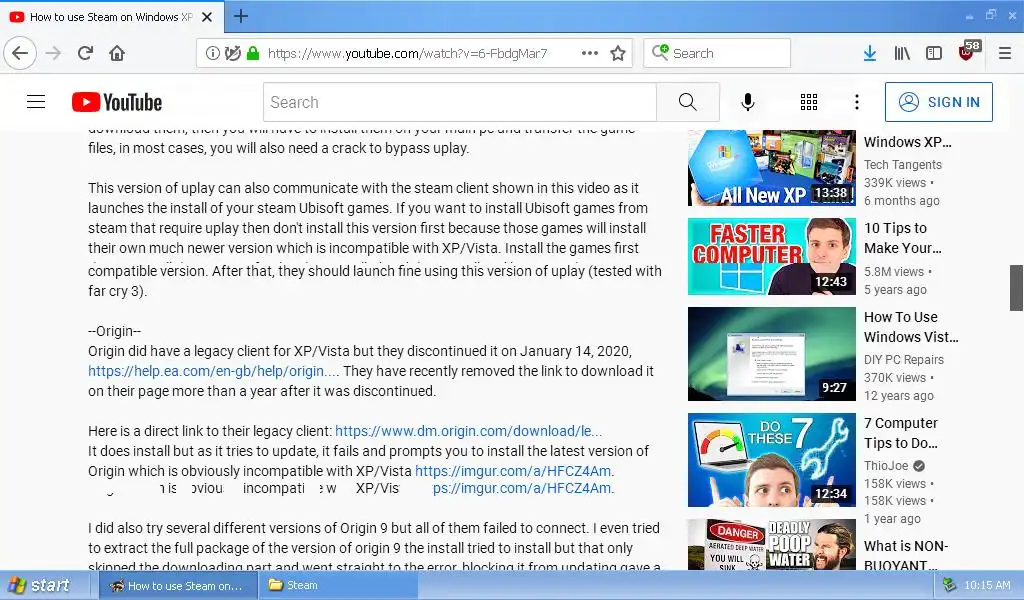
Task: Show site information icon in address bar
Action: 212,53
